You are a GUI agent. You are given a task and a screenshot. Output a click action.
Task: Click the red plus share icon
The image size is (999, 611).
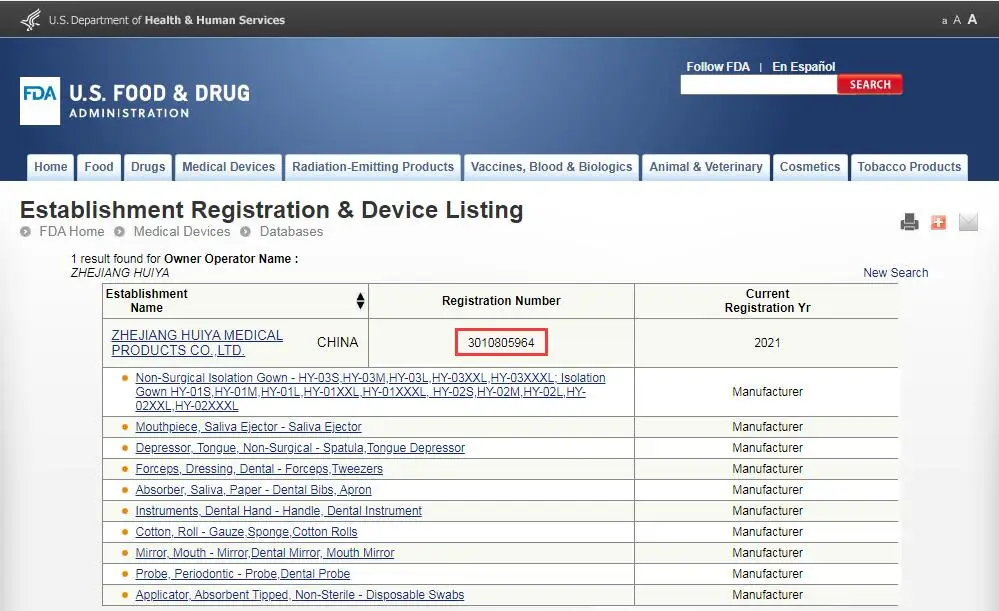pyautogui.click(x=938, y=222)
